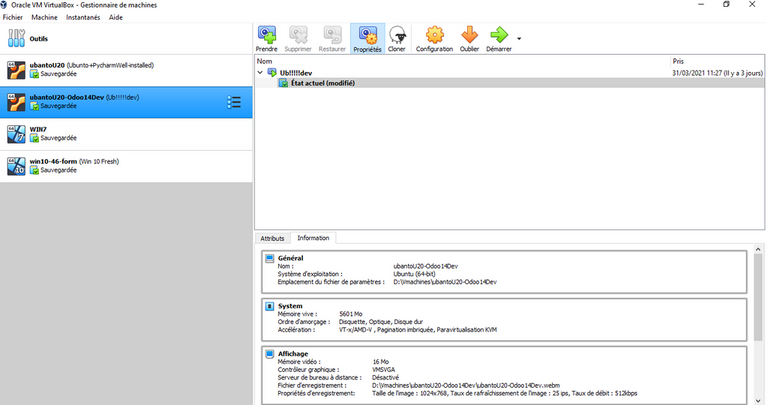The height and width of the screenshot is (405, 768).
Task: Click the Cloner sheep icon
Action: pos(397,39)
